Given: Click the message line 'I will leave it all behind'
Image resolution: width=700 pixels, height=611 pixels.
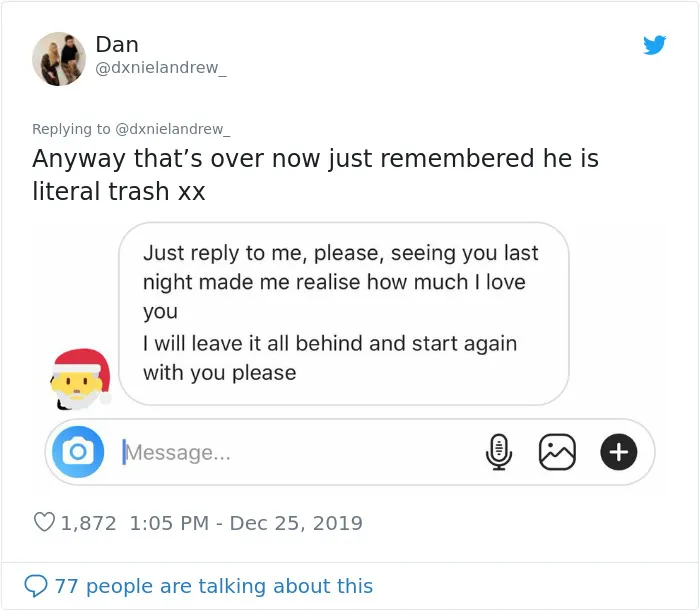Looking at the screenshot, I should (330, 344).
